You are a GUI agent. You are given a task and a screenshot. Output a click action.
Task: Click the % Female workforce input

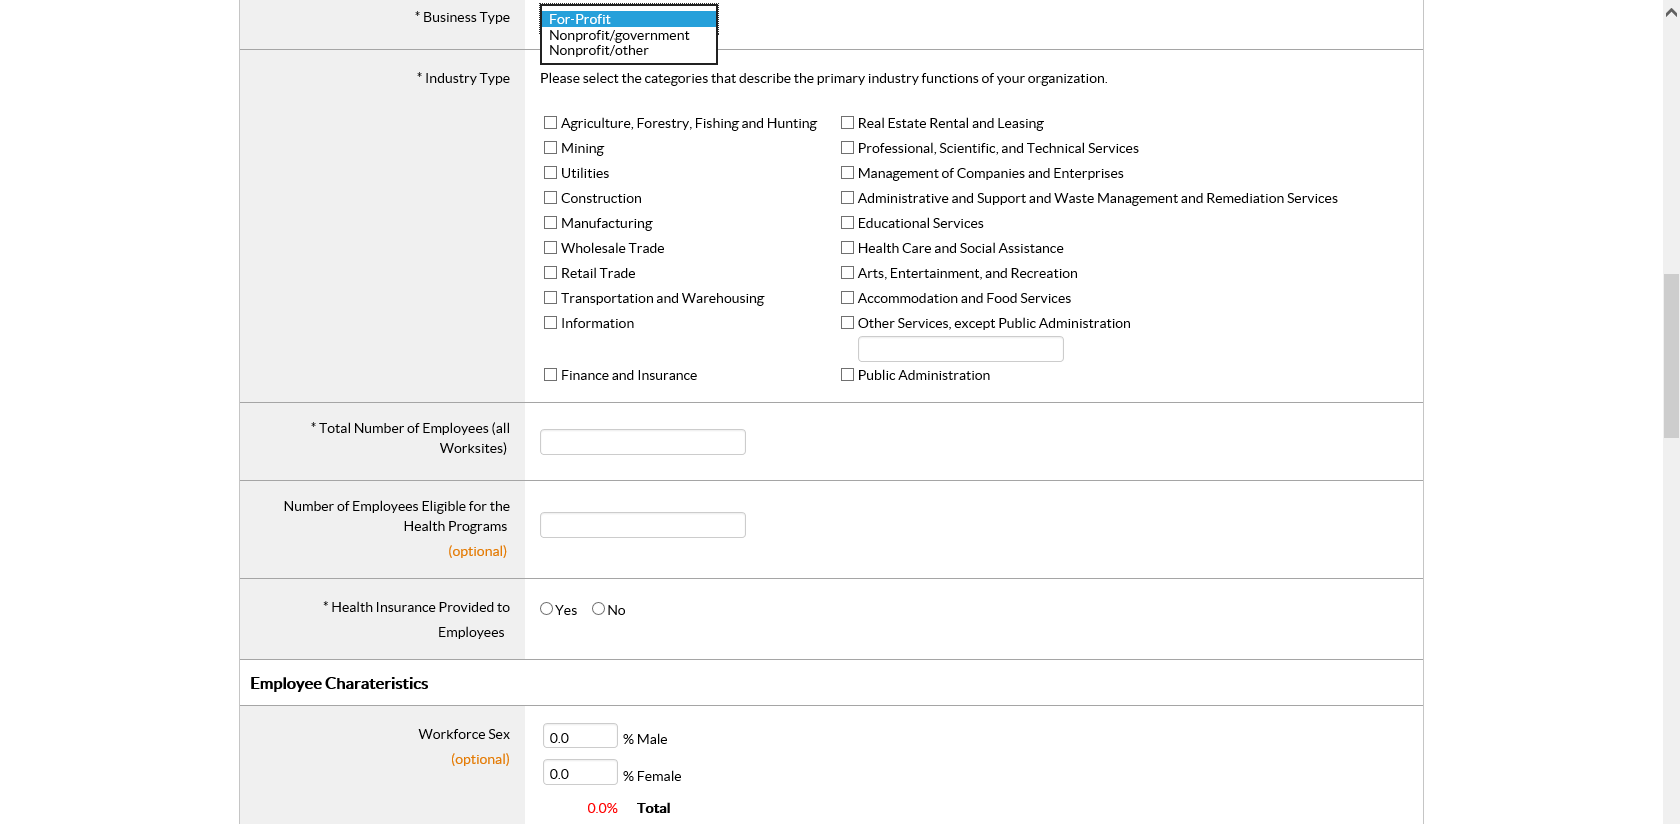580,773
